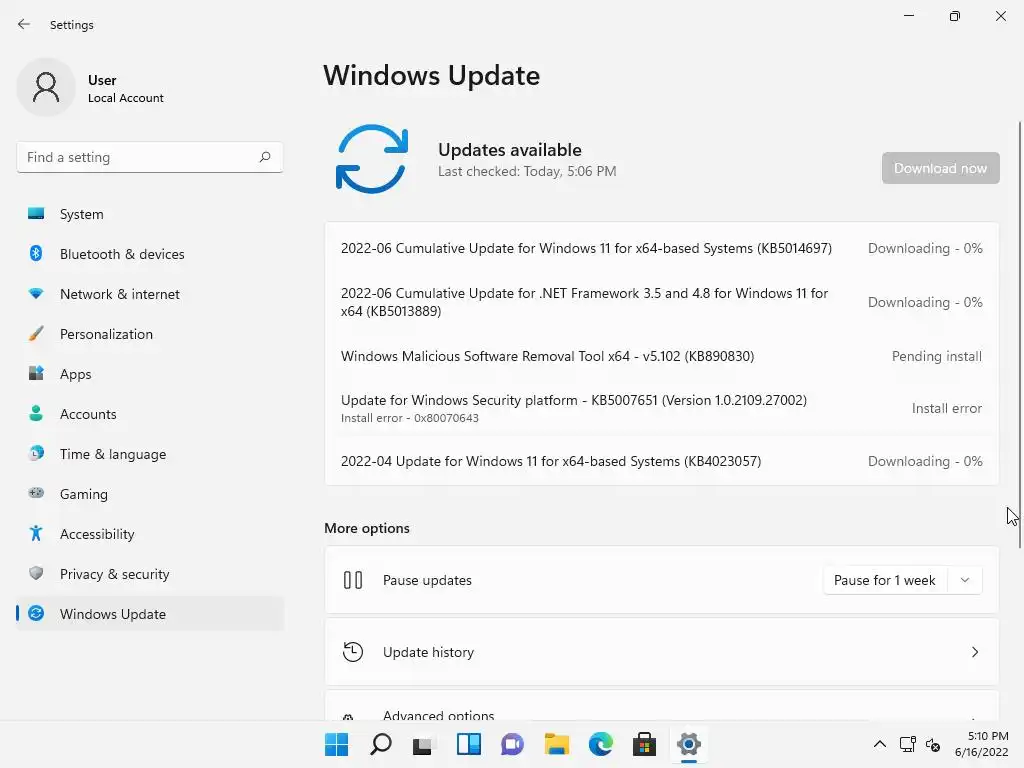Open Task View from the taskbar
Viewport: 1024px width, 768px height.
pos(424,744)
